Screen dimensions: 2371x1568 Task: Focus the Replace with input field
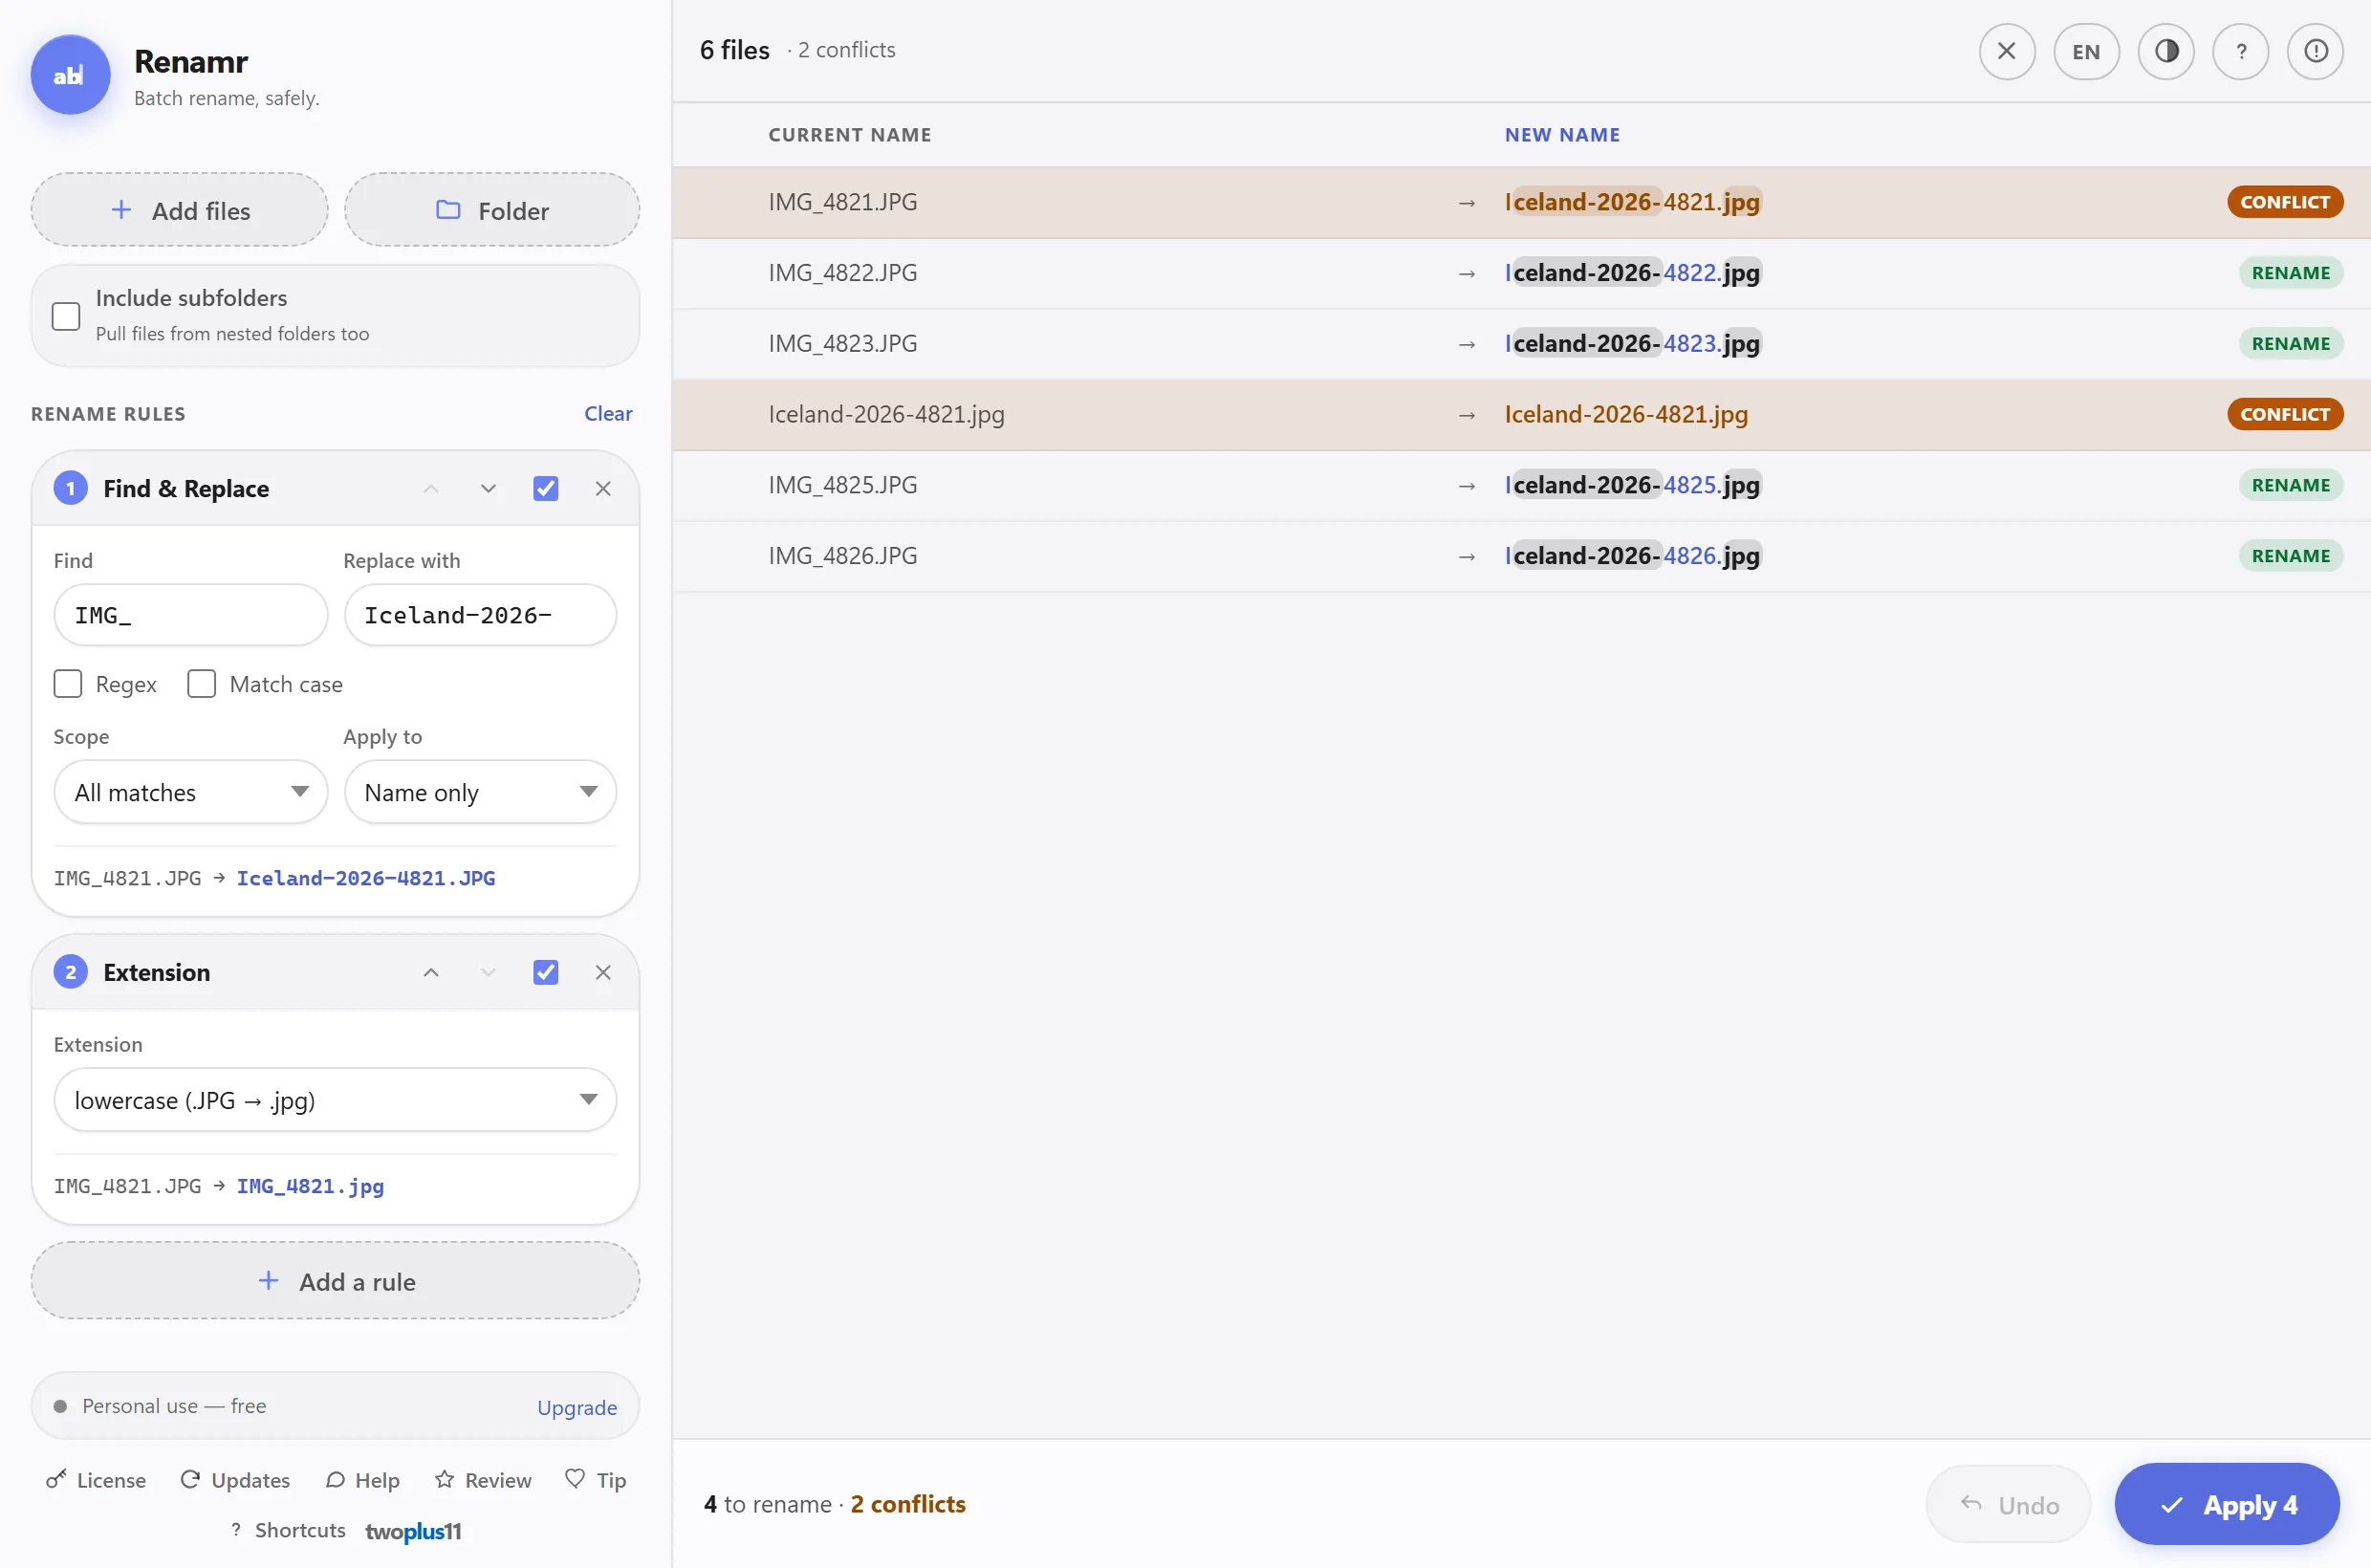pos(480,615)
